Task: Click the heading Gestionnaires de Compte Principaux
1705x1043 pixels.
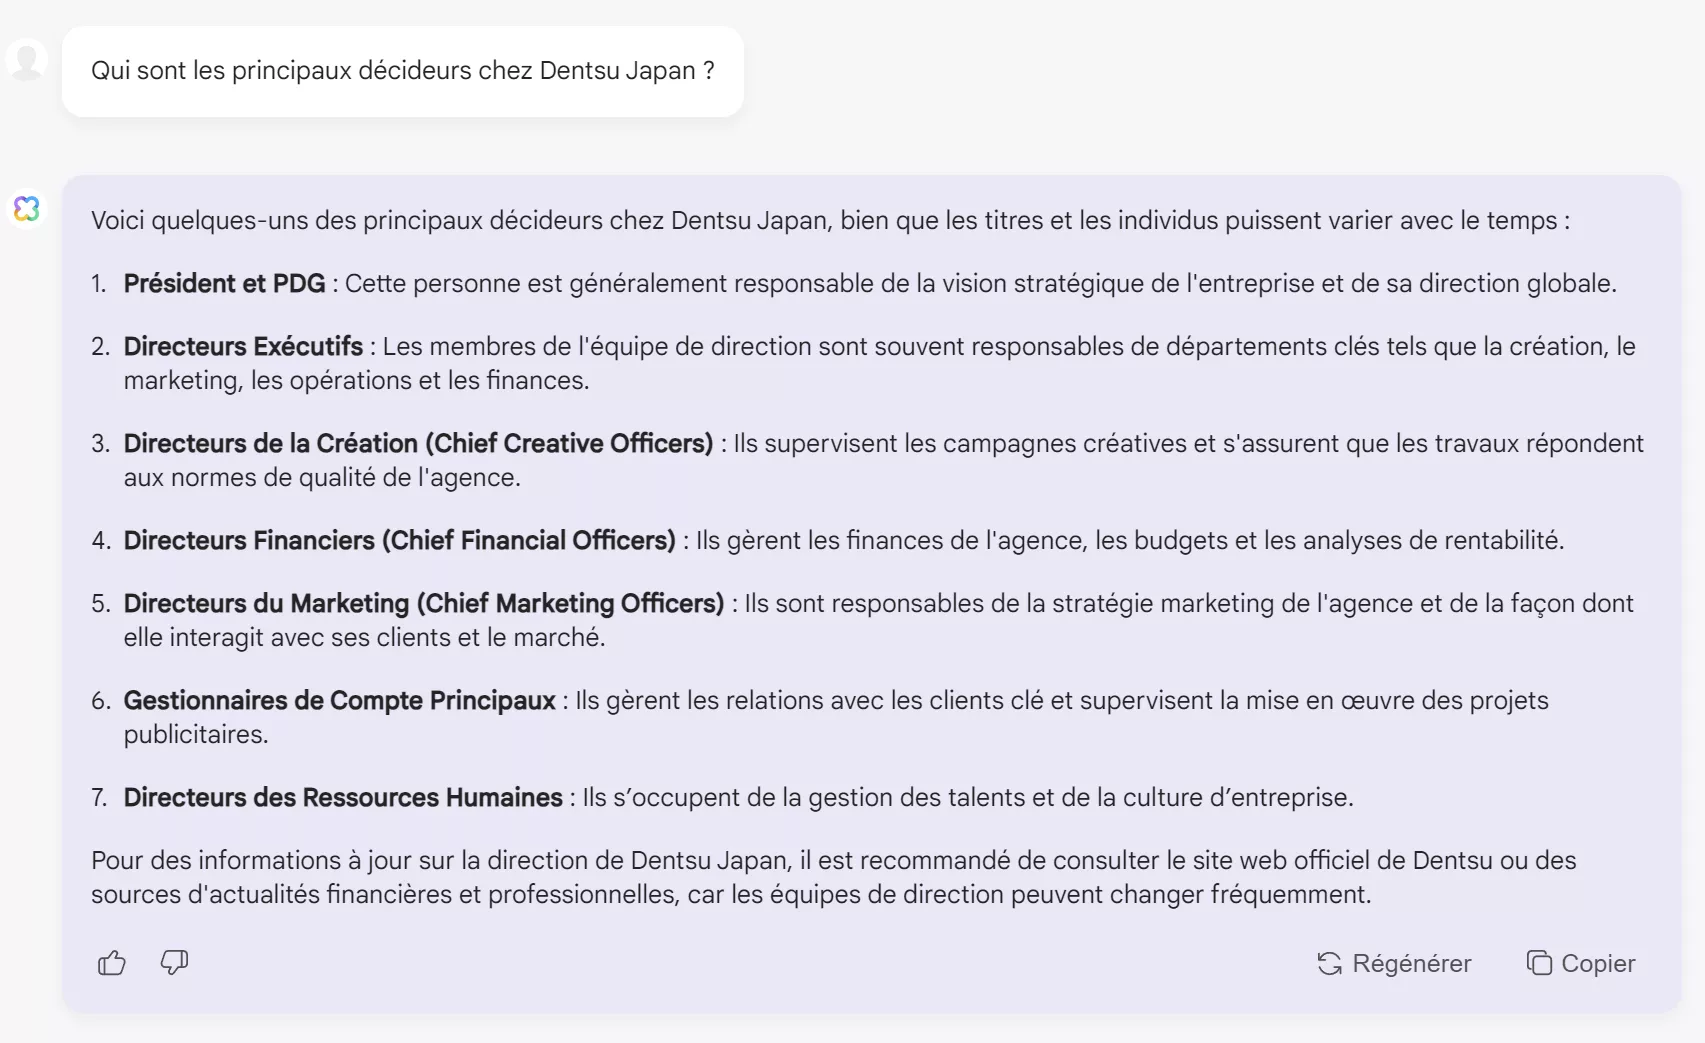Action: 339,700
